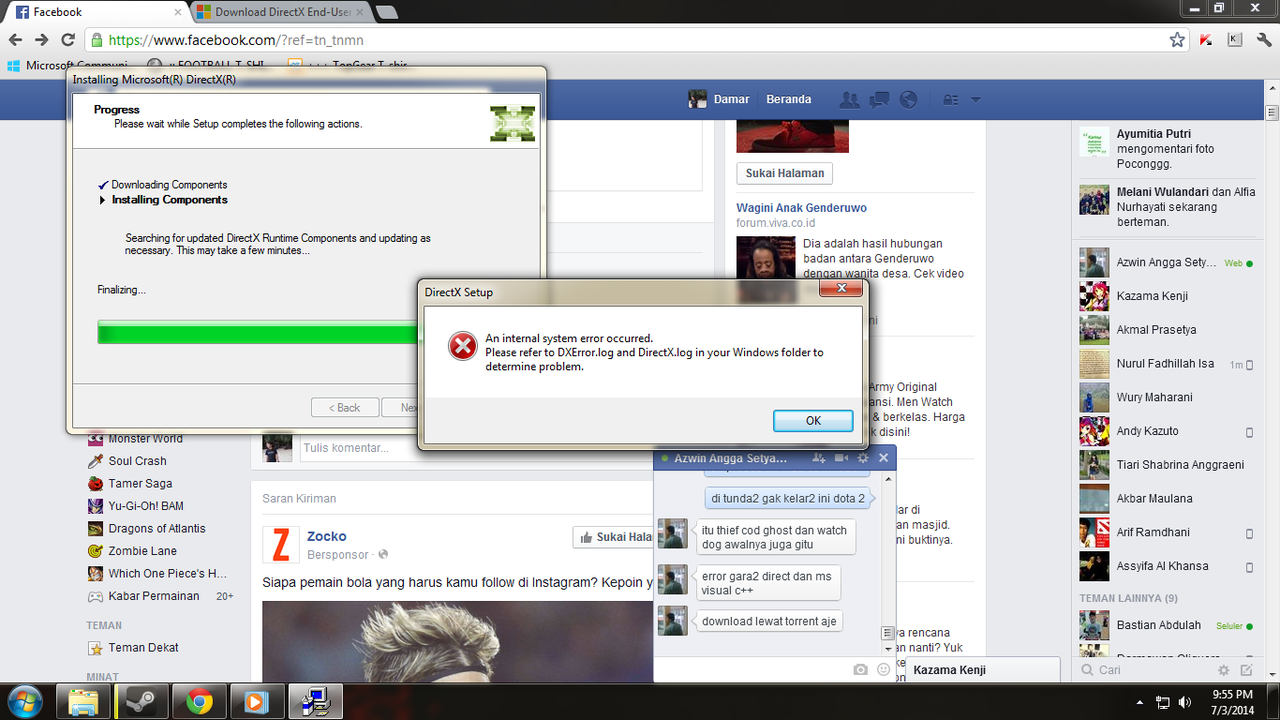Click Back in the DirectX installer window
The width and height of the screenshot is (1280, 720).
point(345,407)
